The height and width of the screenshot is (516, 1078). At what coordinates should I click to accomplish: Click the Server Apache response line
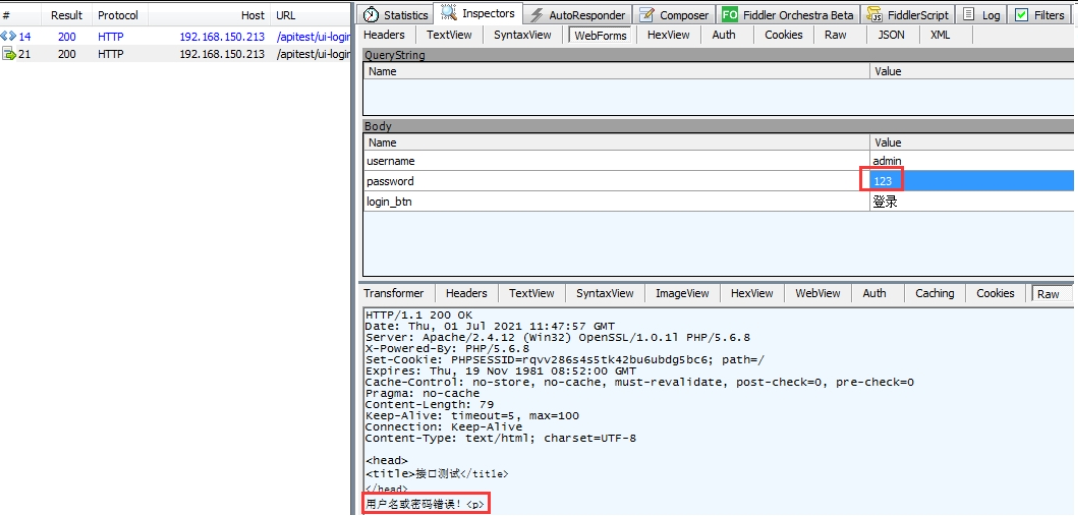click(x=558, y=337)
